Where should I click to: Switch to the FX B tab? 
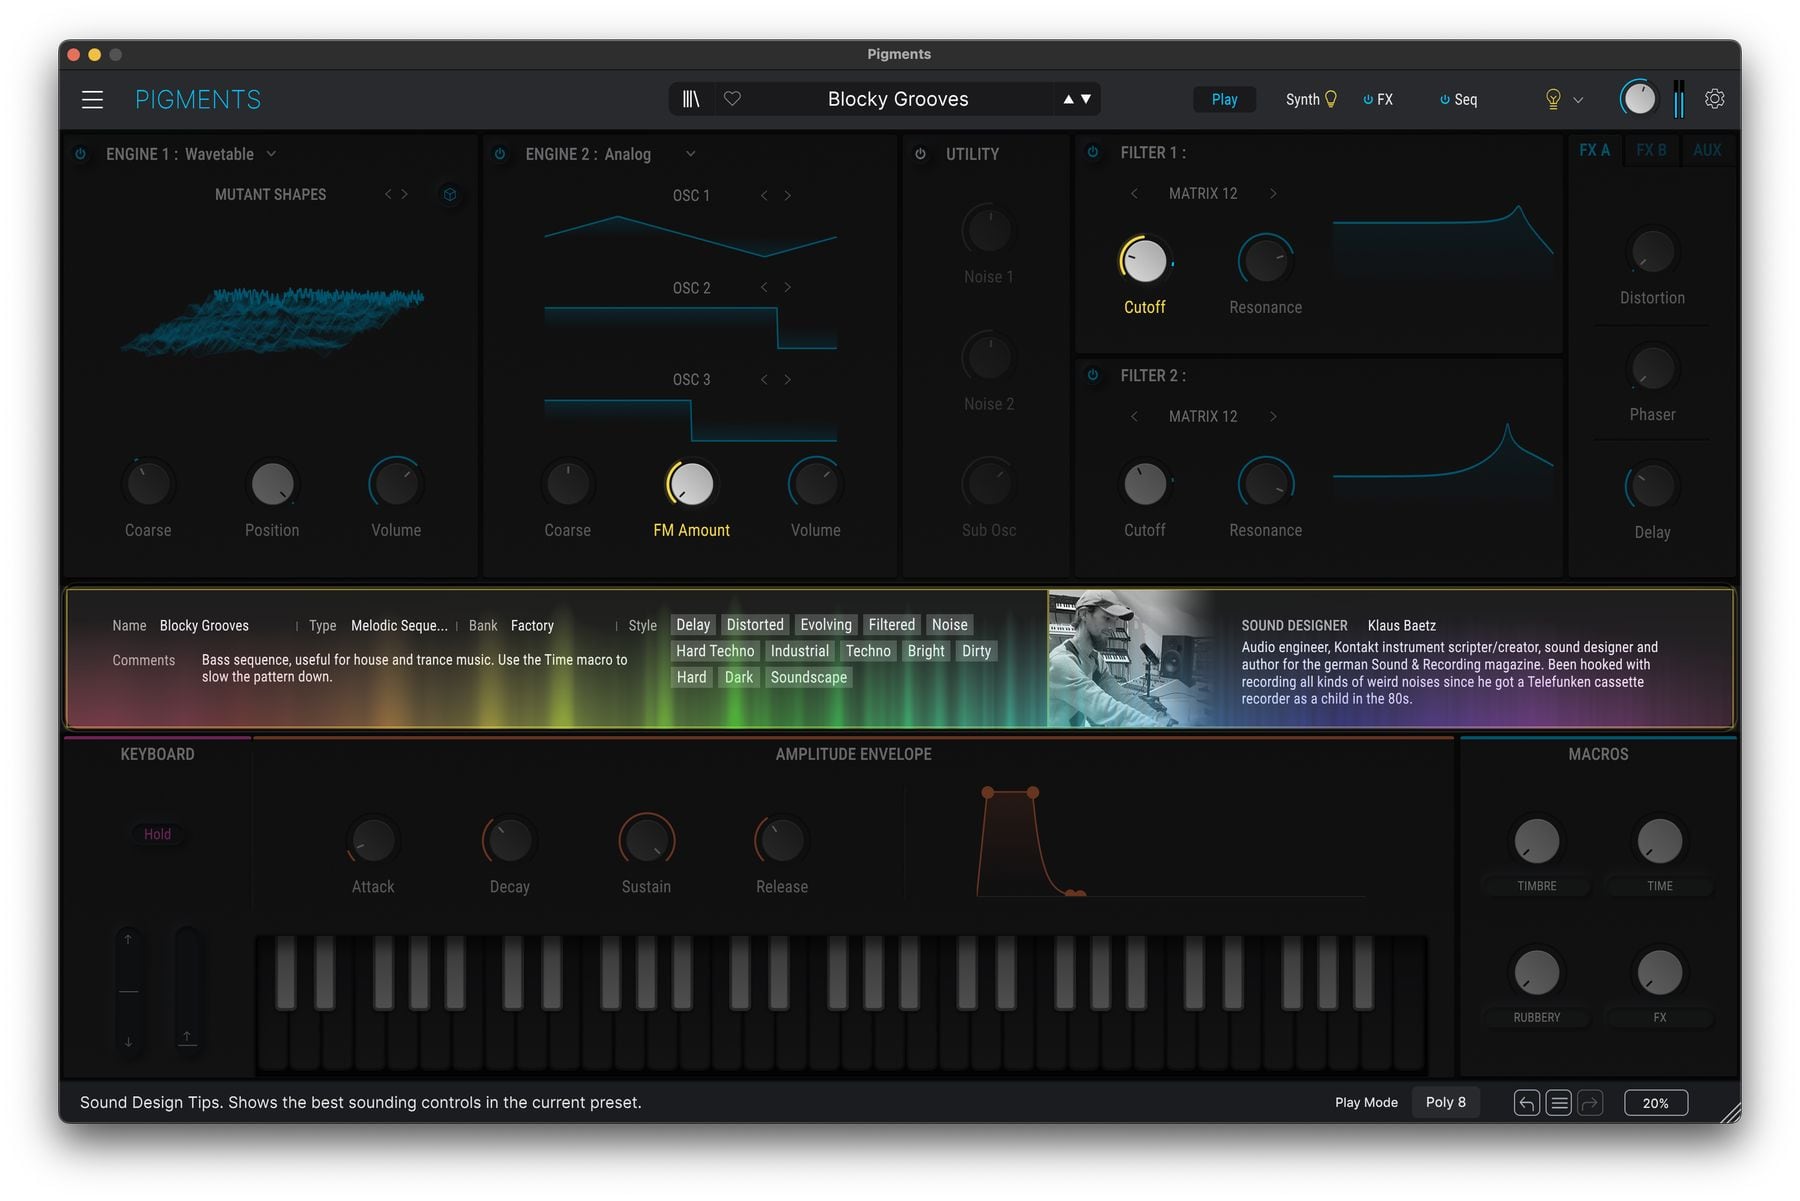pyautogui.click(x=1651, y=150)
